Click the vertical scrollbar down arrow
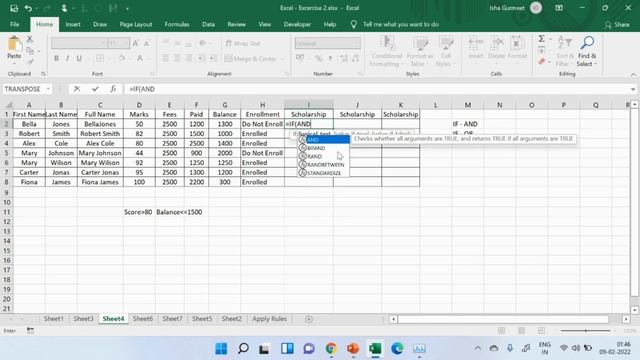Viewport: 640px width, 360px height. tap(634, 310)
